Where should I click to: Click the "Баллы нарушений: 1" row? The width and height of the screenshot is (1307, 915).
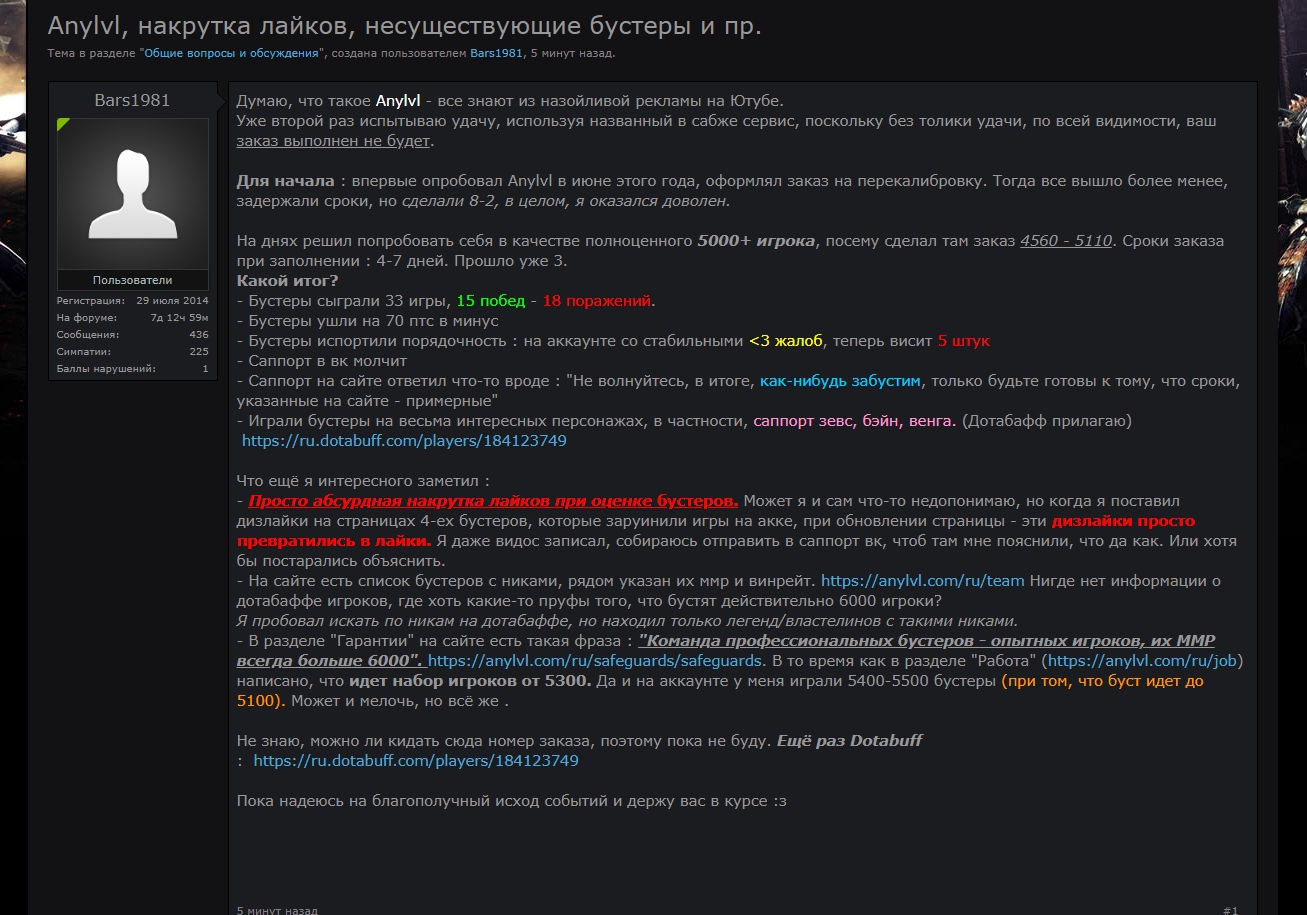click(x=133, y=368)
